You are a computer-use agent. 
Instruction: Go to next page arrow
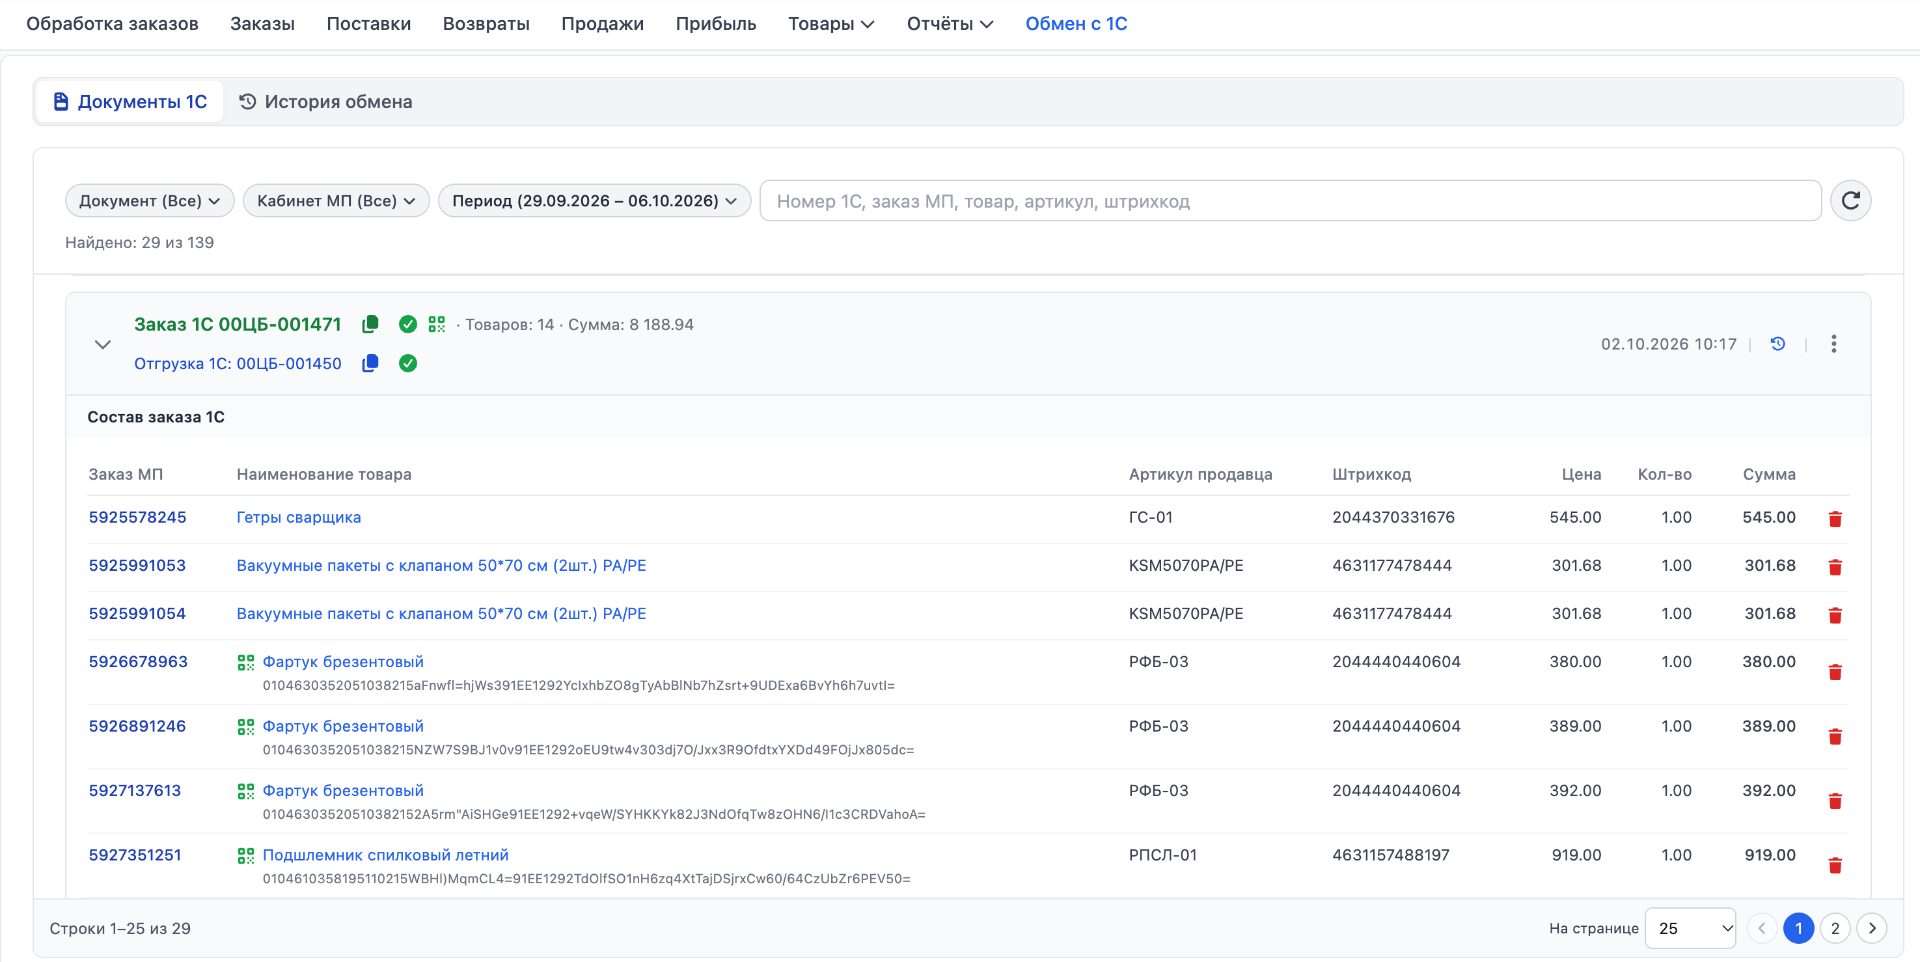point(1872,928)
